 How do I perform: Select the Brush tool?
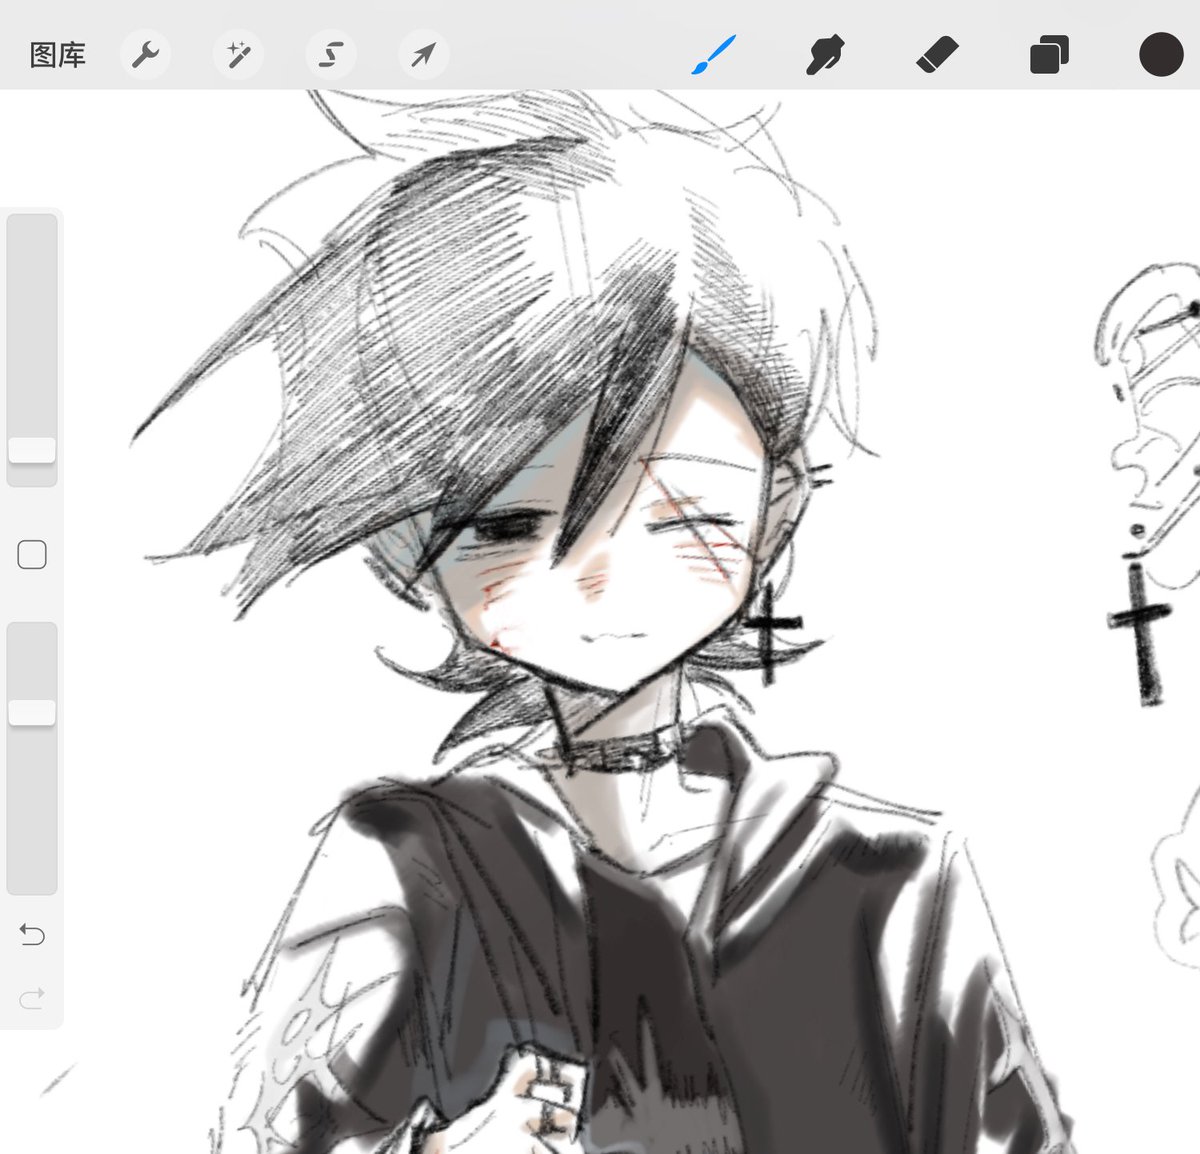pos(714,54)
